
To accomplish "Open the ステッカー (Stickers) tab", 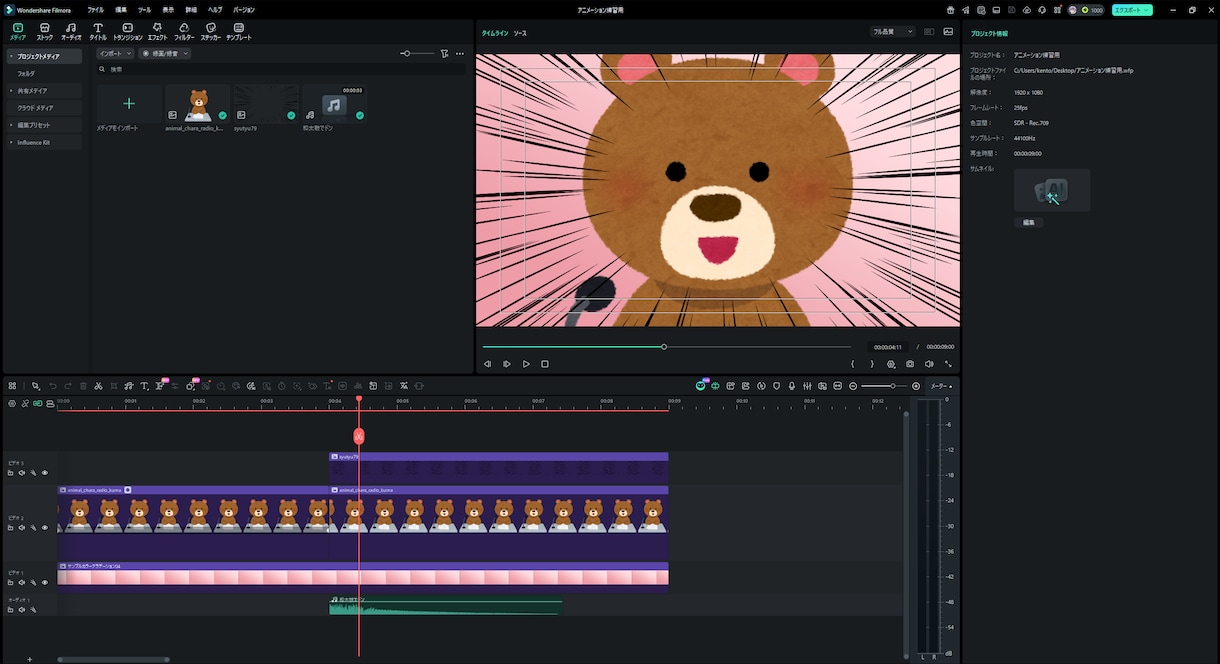I will [211, 31].
